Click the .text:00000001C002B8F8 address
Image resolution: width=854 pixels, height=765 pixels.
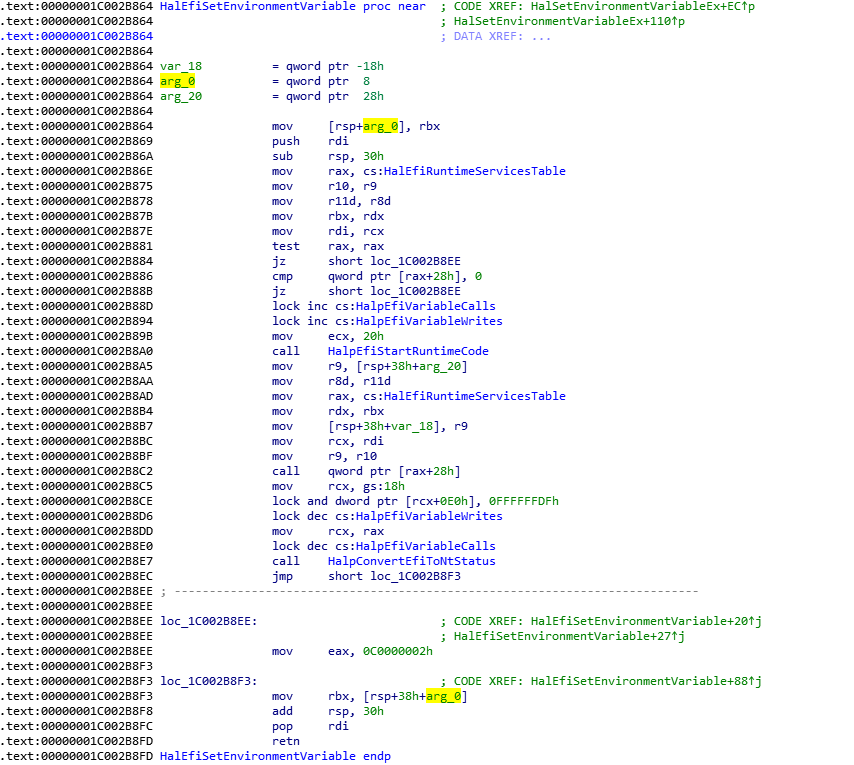point(77,712)
